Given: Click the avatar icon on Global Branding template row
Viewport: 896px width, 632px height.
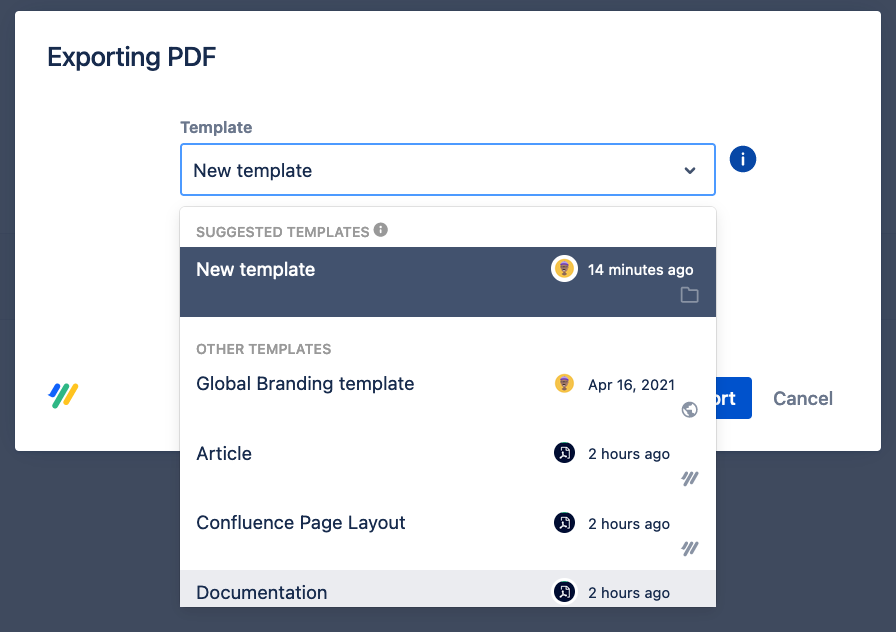Looking at the screenshot, I should point(564,384).
